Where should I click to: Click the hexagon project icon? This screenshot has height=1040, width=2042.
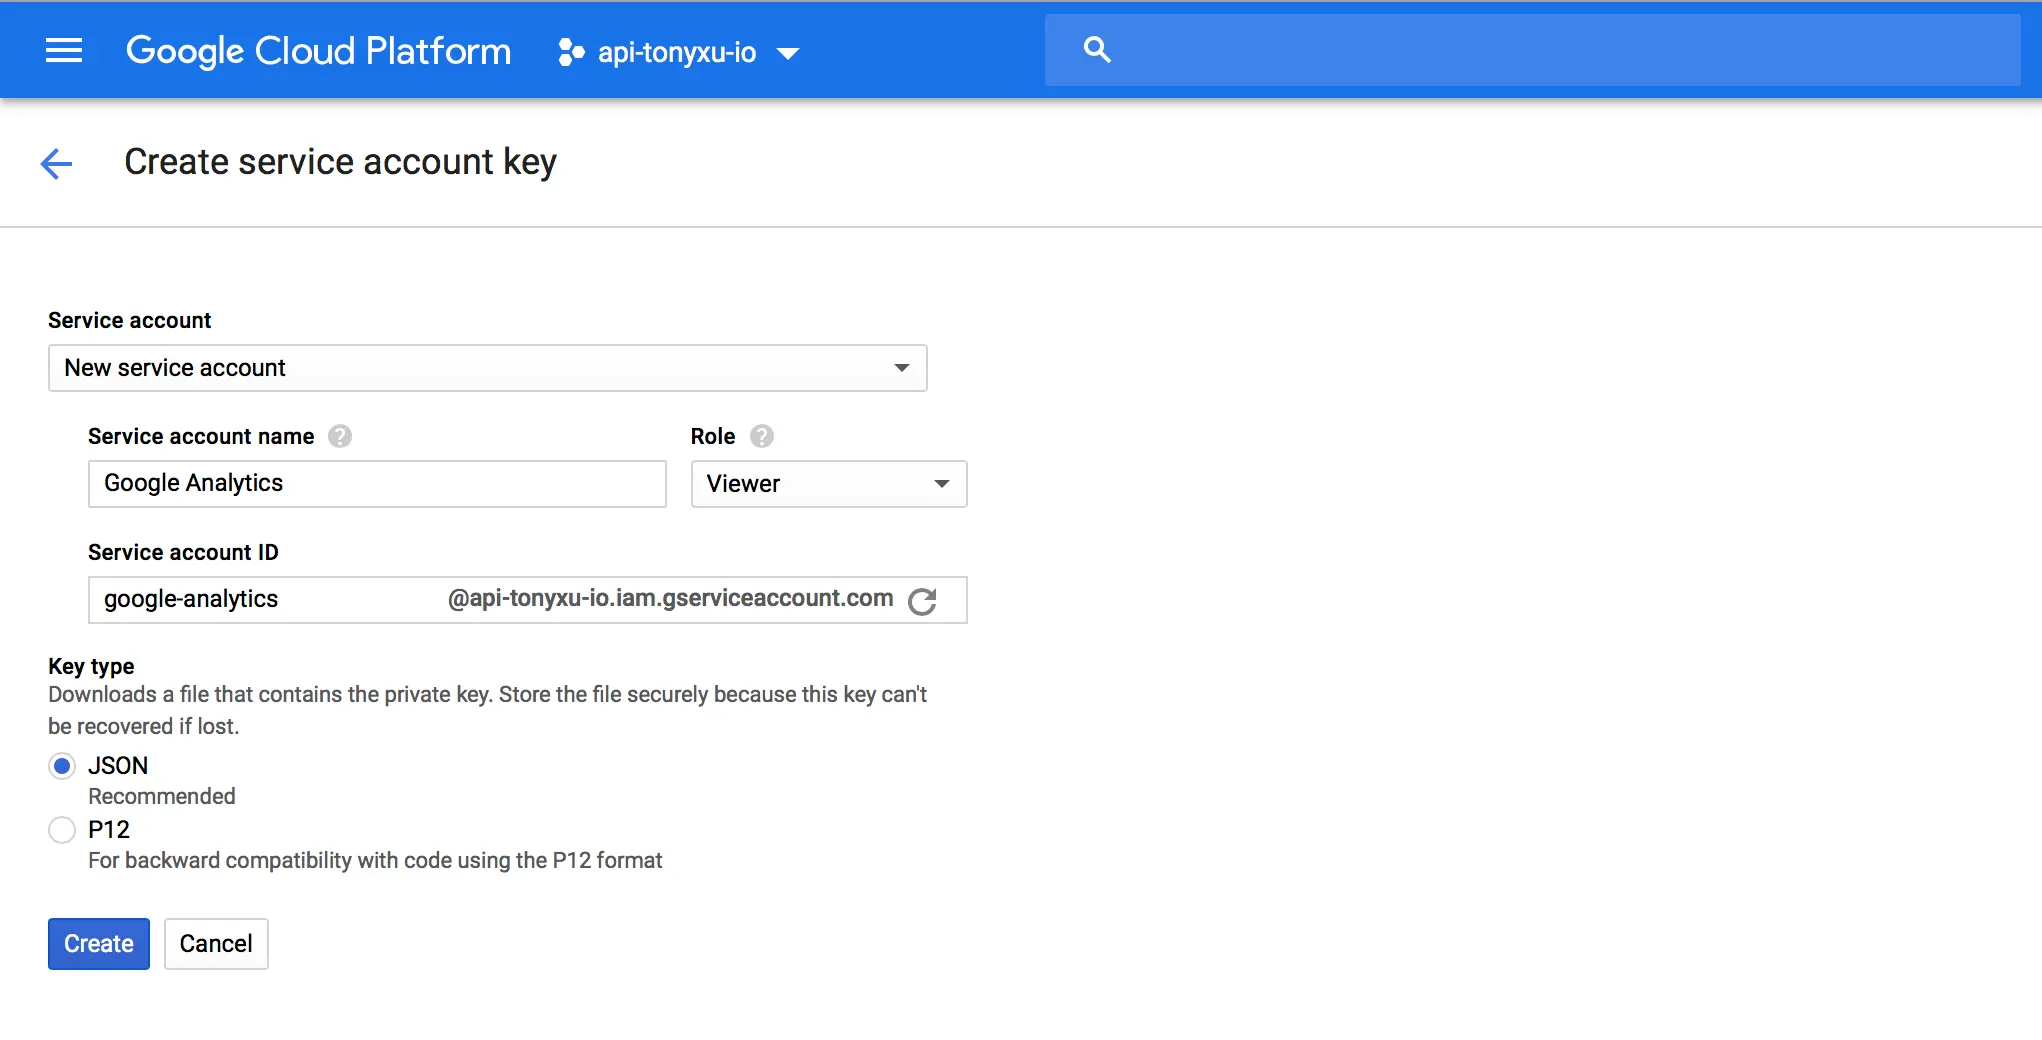(x=570, y=52)
